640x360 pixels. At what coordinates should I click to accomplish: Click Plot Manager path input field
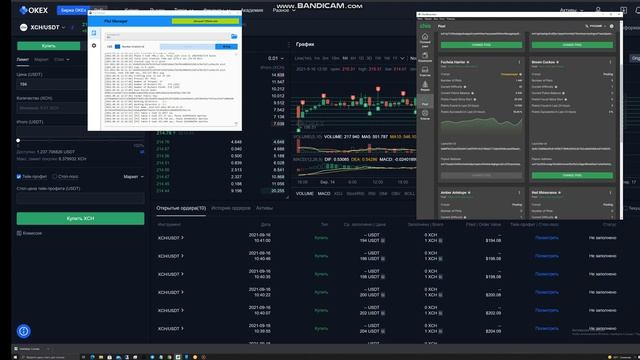pos(168,36)
